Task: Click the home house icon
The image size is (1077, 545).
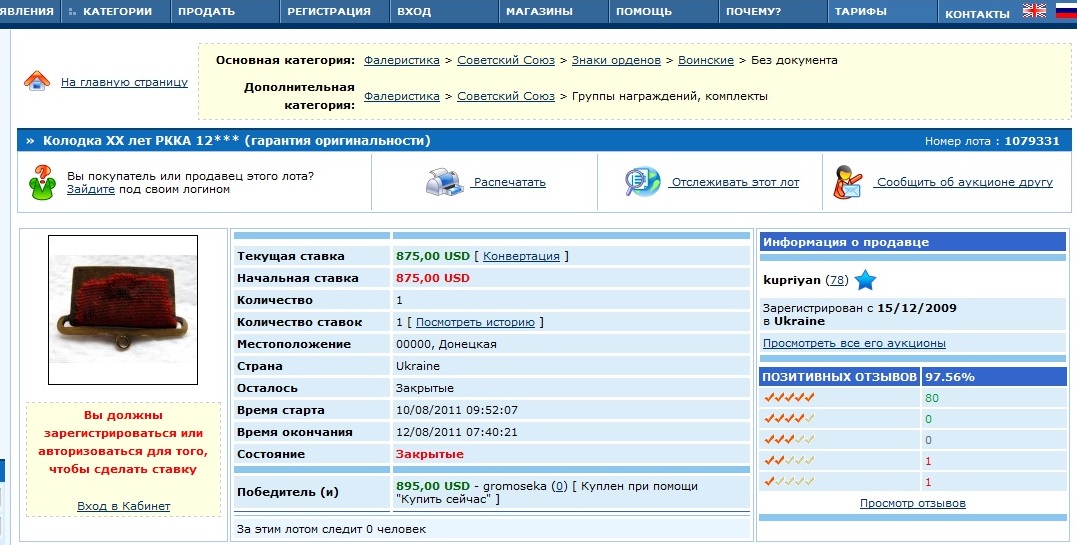Action: coord(36,81)
